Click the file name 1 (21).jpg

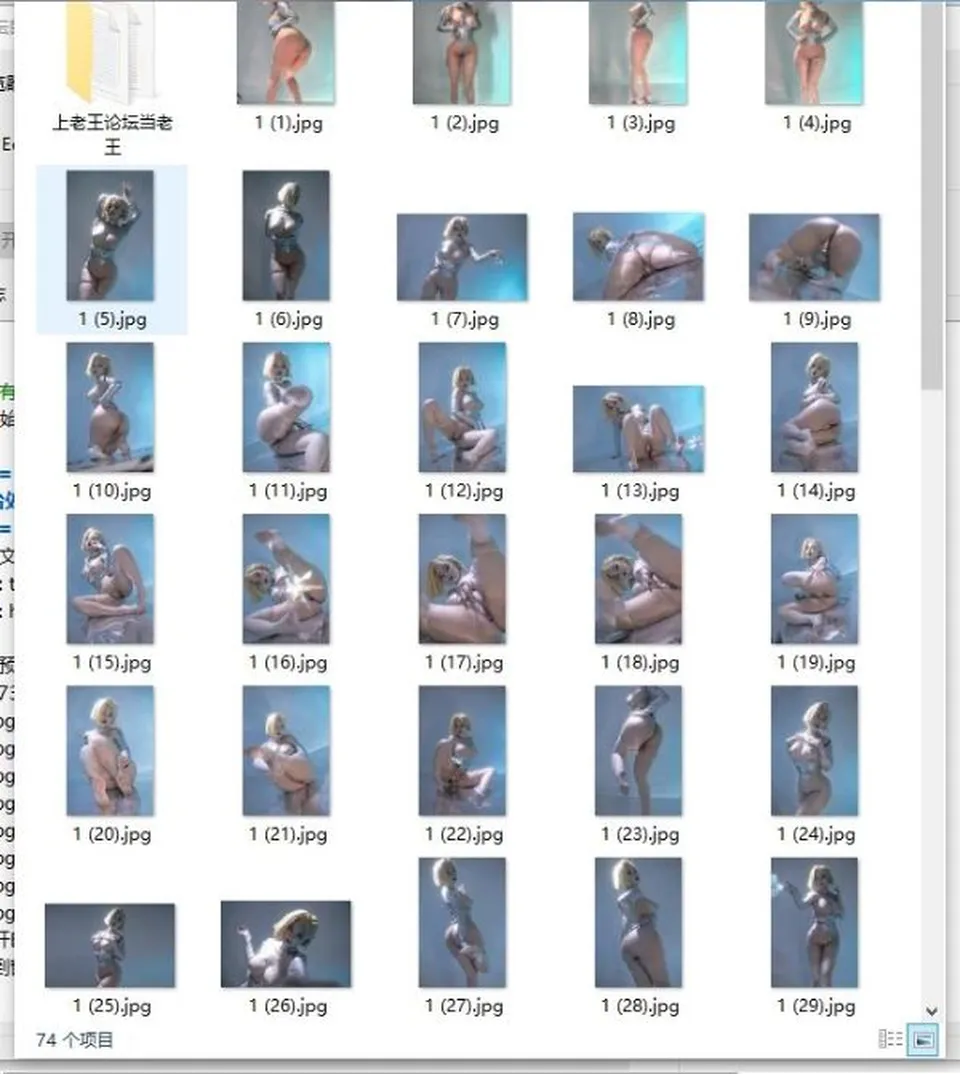(x=288, y=835)
